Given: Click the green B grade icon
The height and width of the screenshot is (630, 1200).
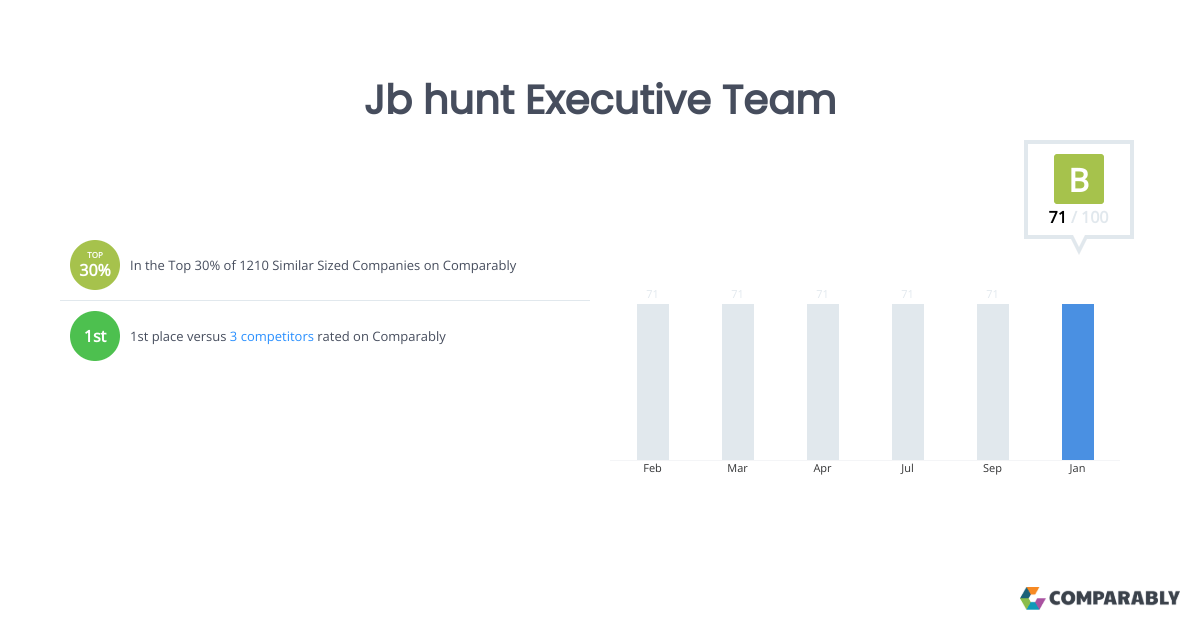Looking at the screenshot, I should pyautogui.click(x=1078, y=179).
